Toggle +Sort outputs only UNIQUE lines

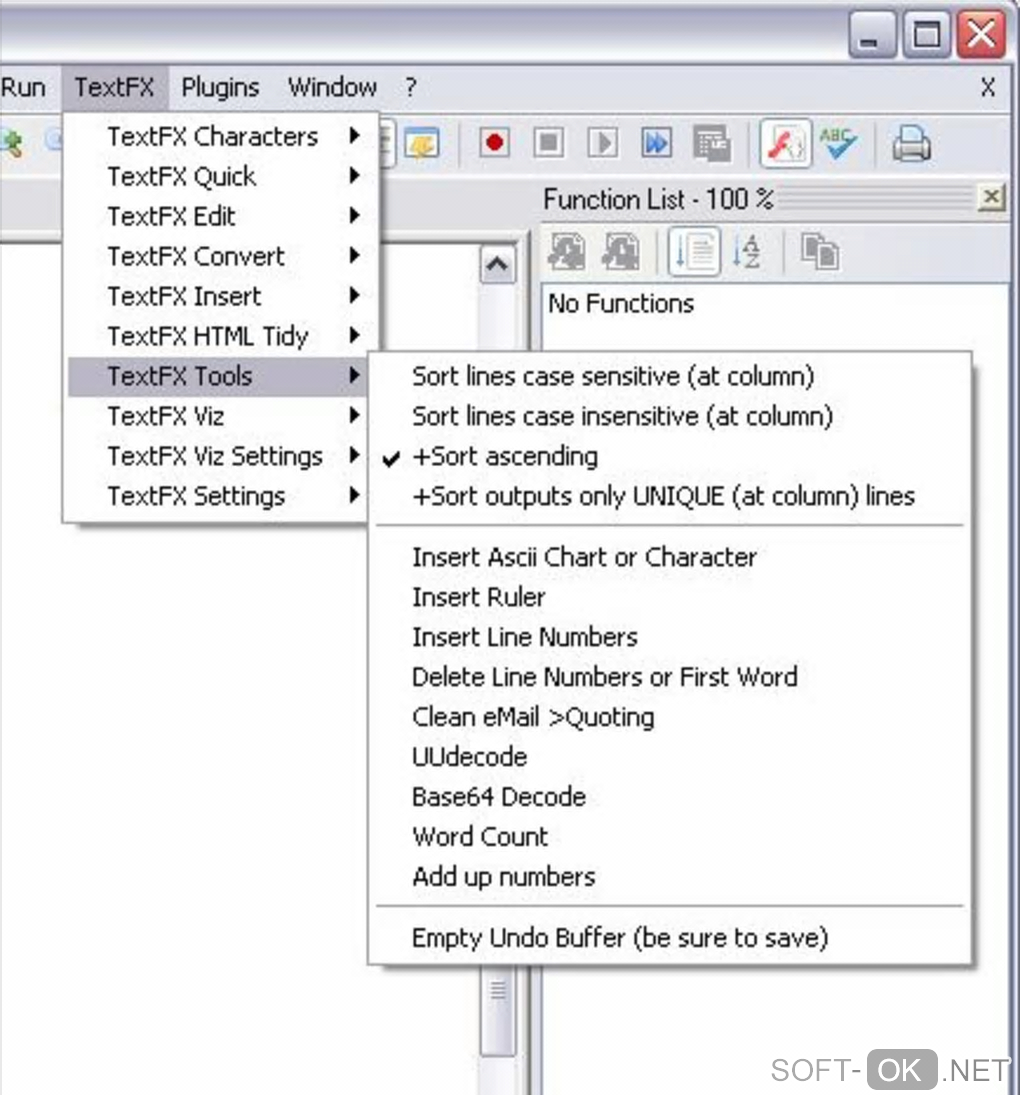pyautogui.click(x=670, y=497)
